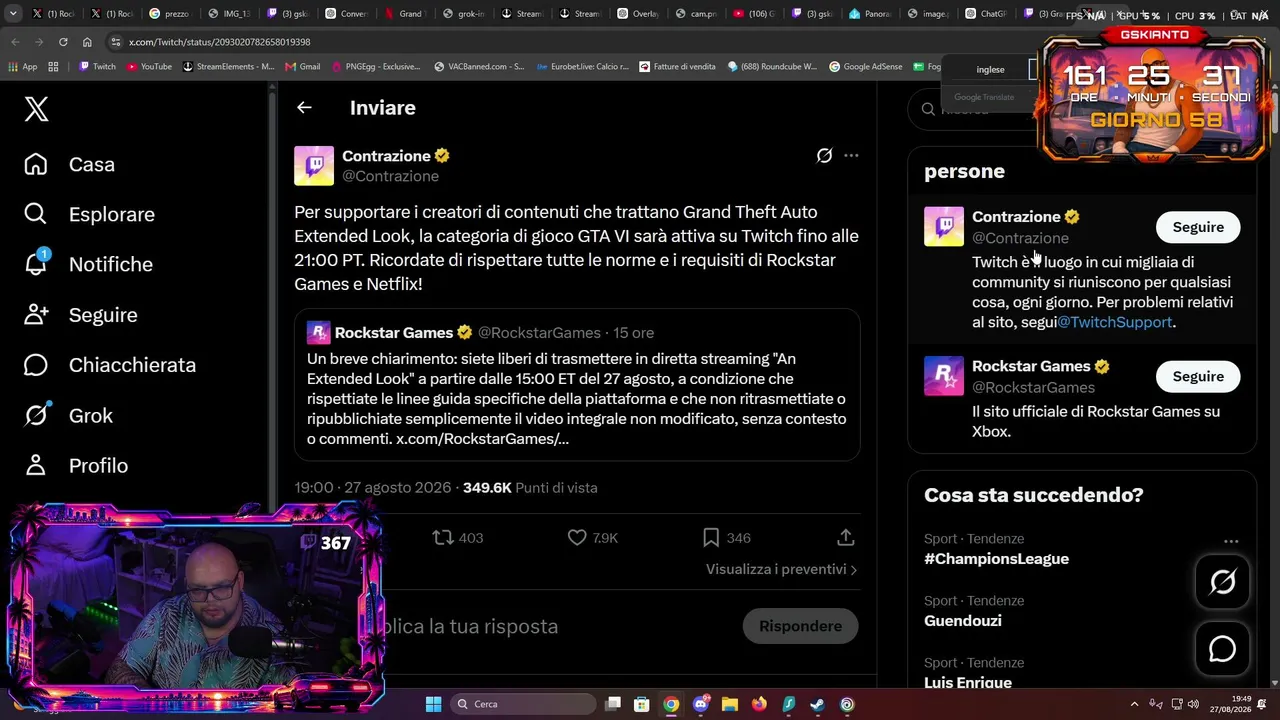This screenshot has height=720, width=1280.
Task: Open the Task View taskbar icon
Action: (613, 704)
